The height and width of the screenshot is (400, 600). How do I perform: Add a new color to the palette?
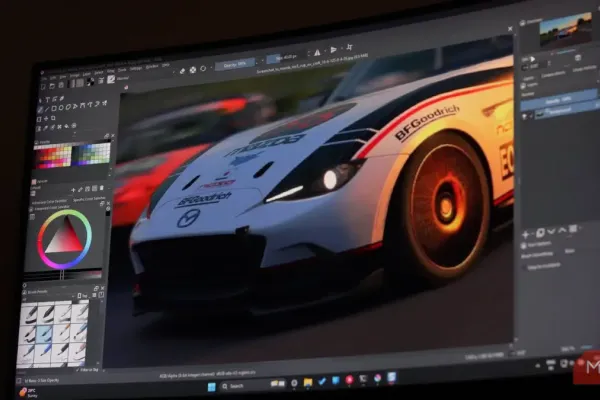[73, 189]
